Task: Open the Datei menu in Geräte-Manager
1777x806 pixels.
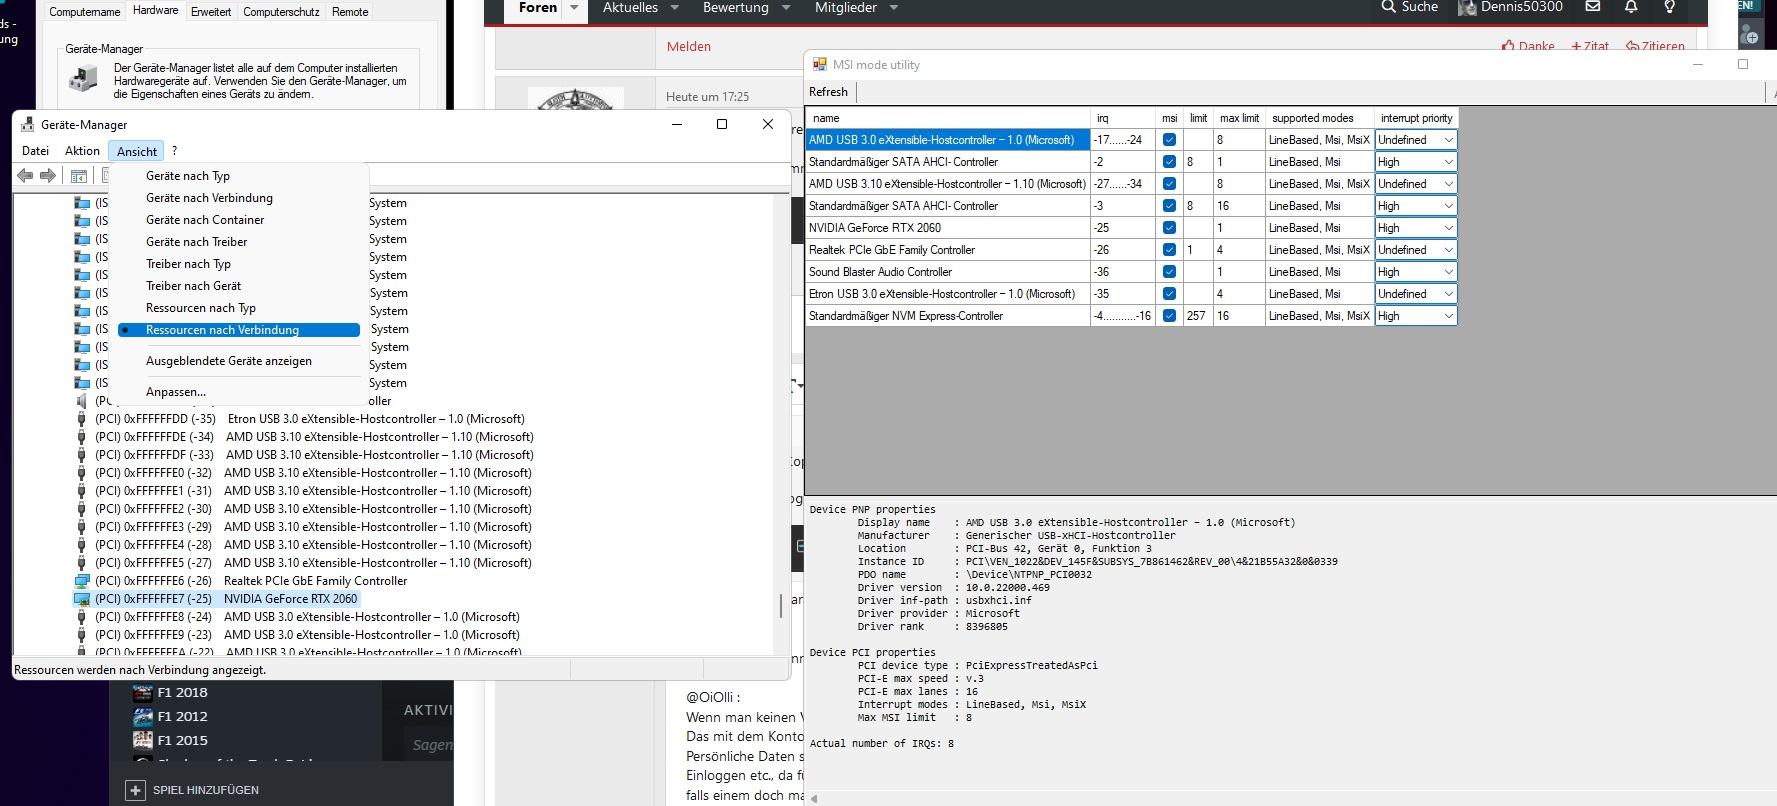Action: [x=35, y=151]
